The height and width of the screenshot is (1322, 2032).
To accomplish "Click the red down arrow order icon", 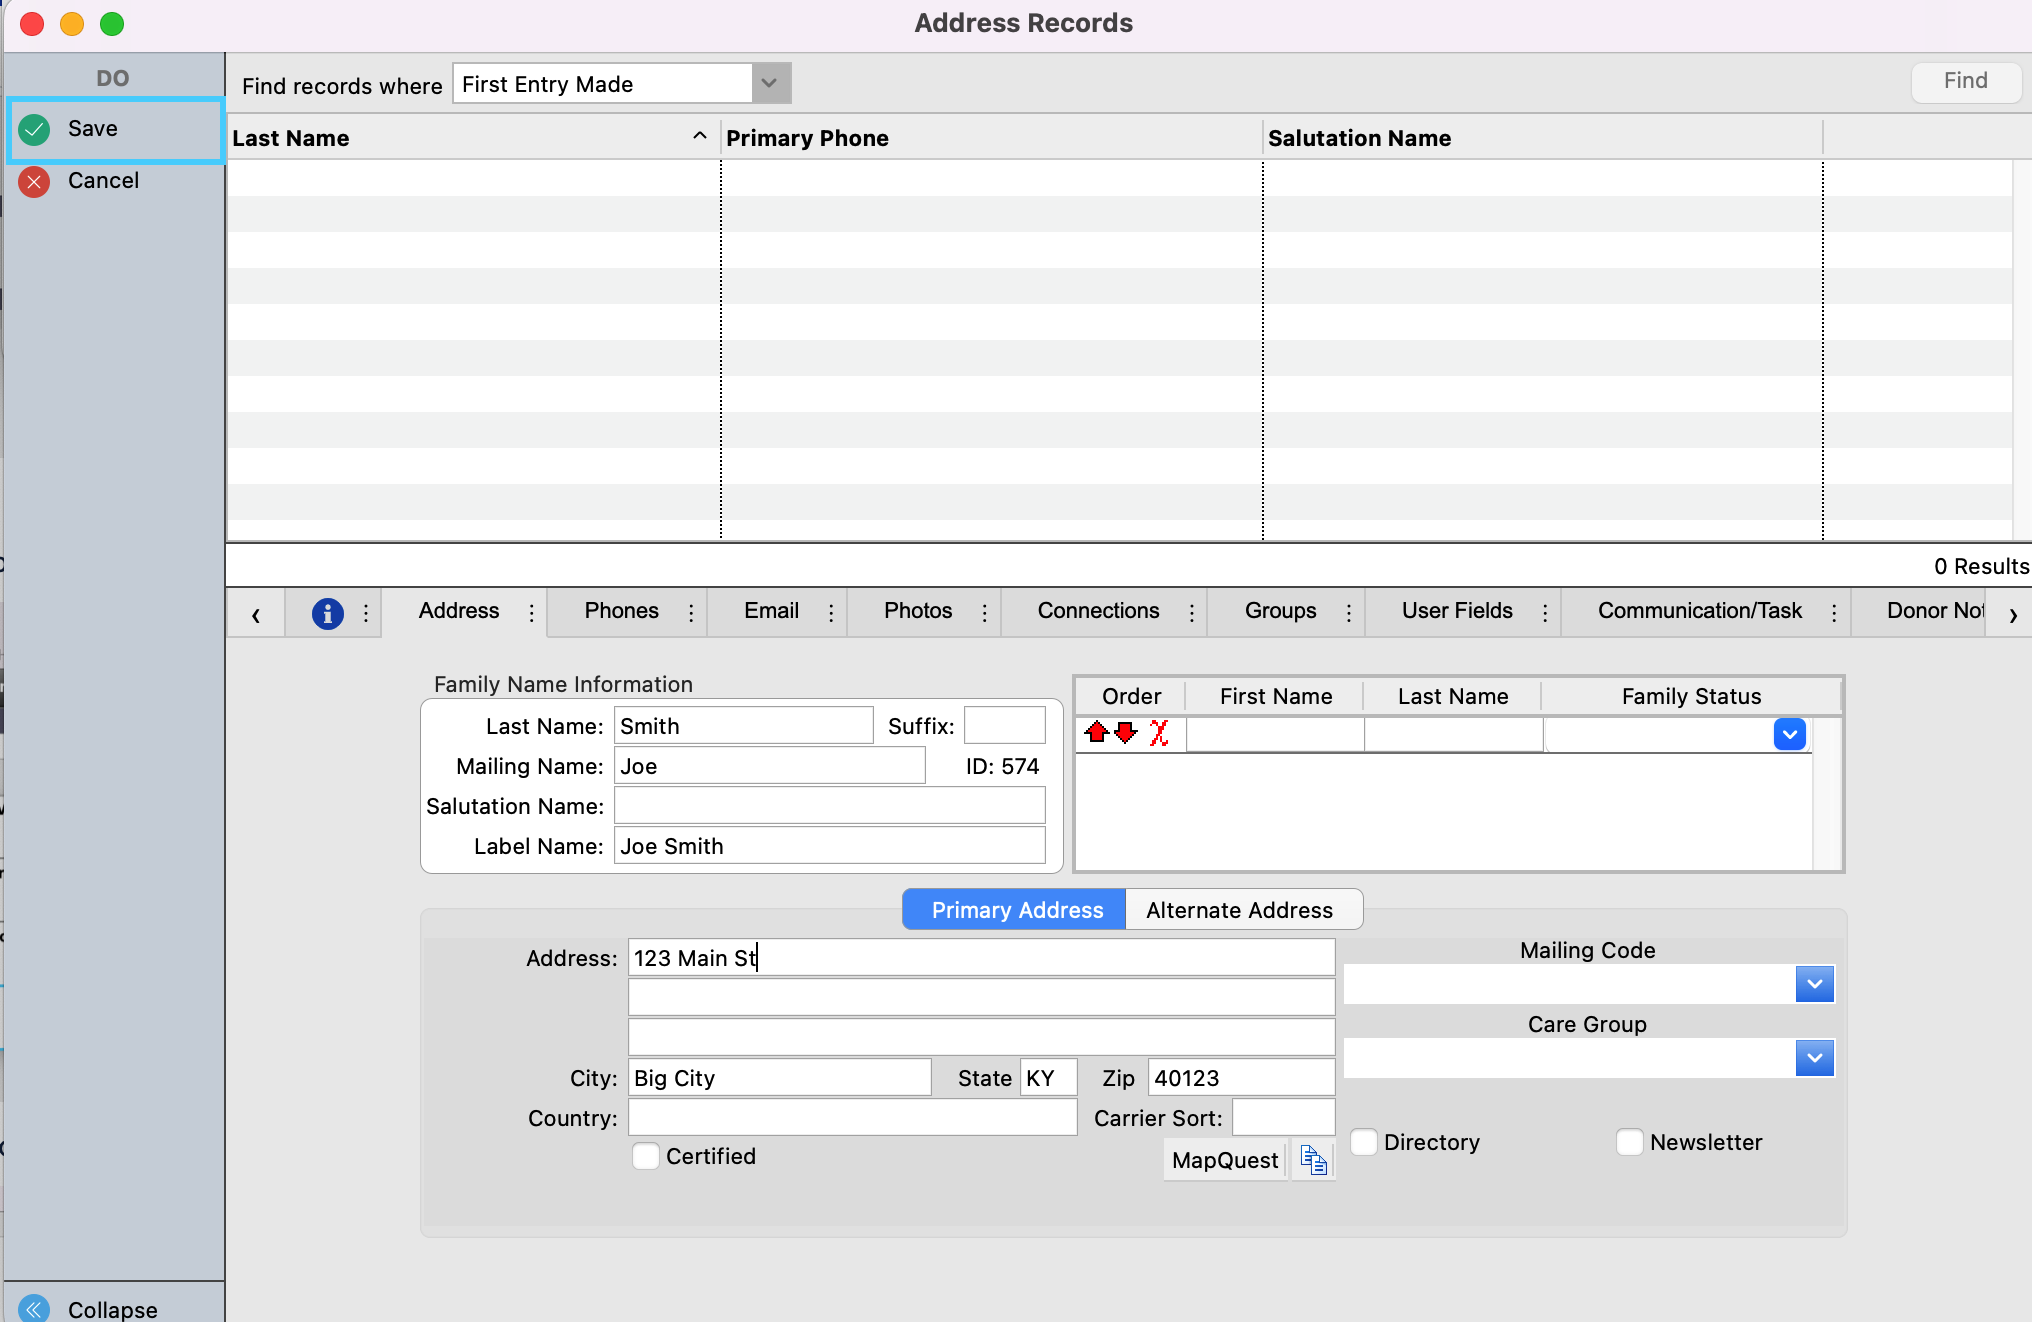I will 1126,733.
